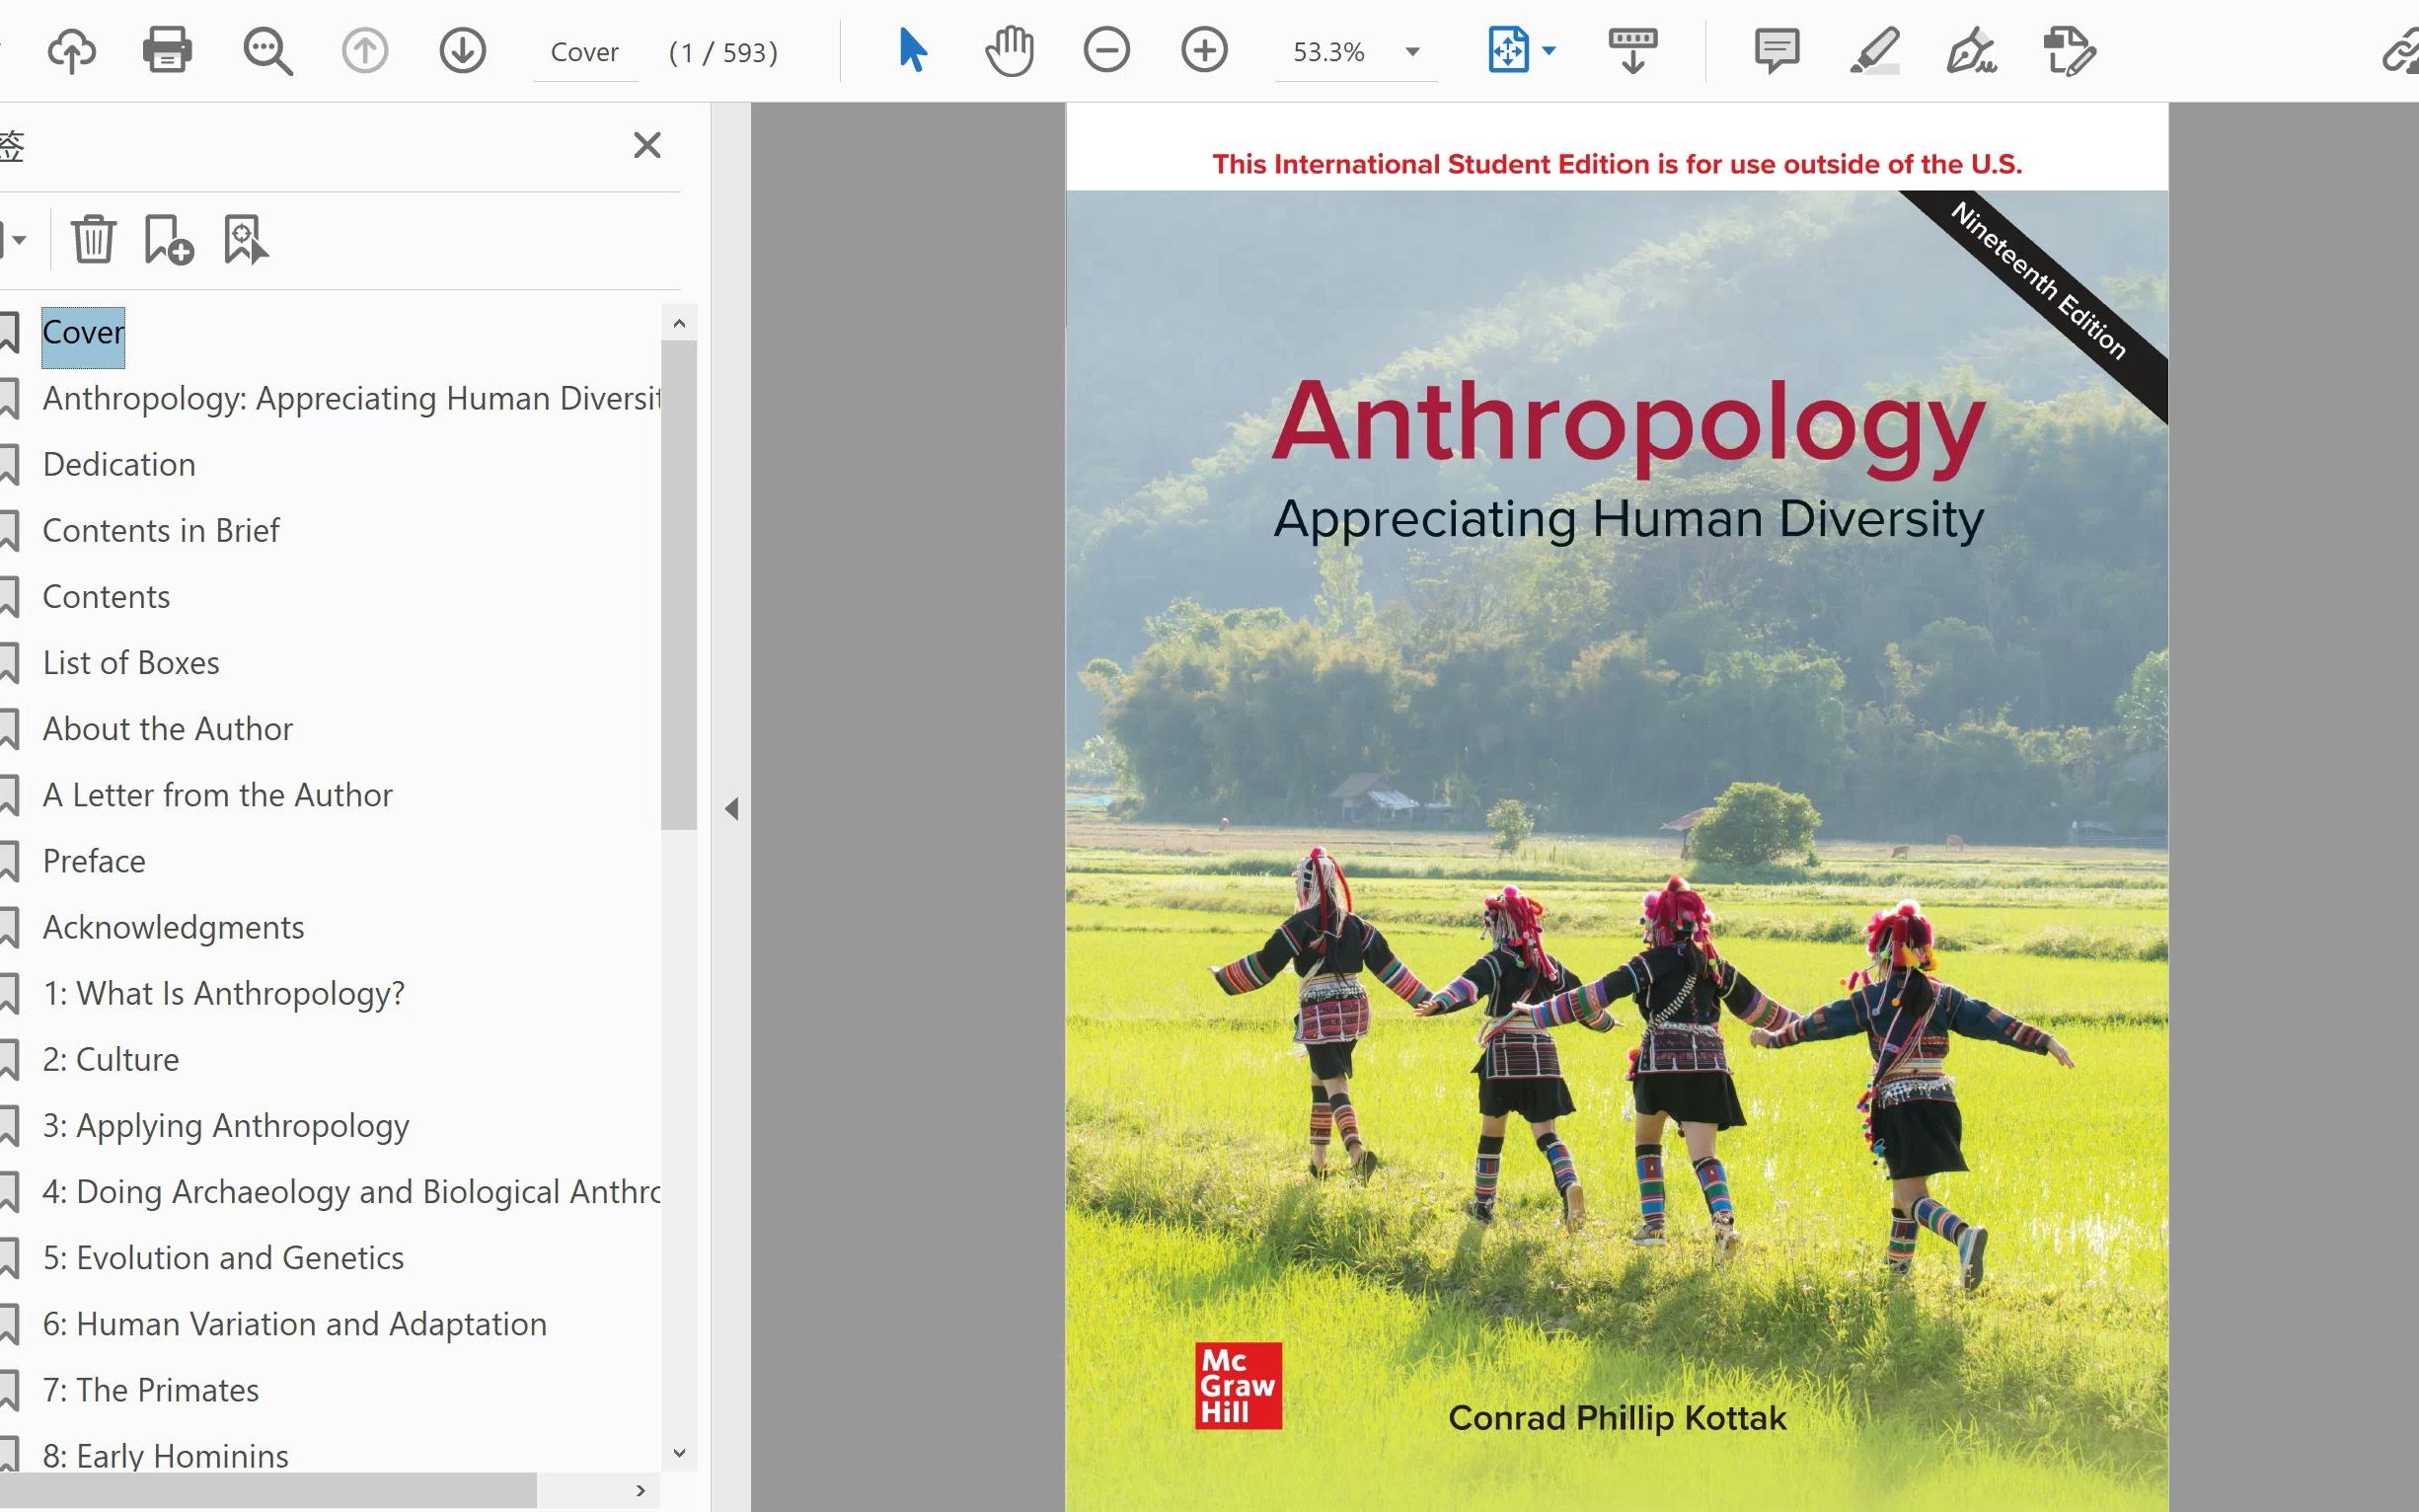Jump to the Dedication bookmark

click(119, 464)
